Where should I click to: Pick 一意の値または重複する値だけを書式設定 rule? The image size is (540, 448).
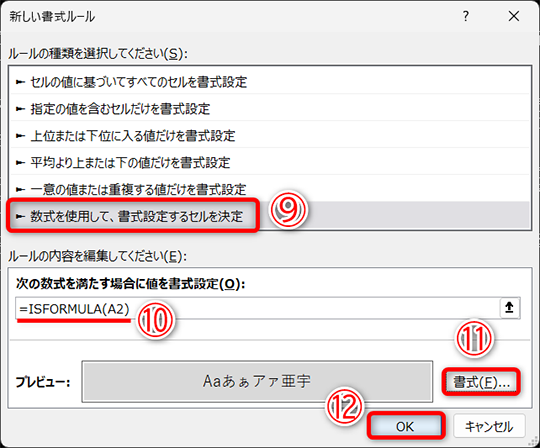pos(270,189)
